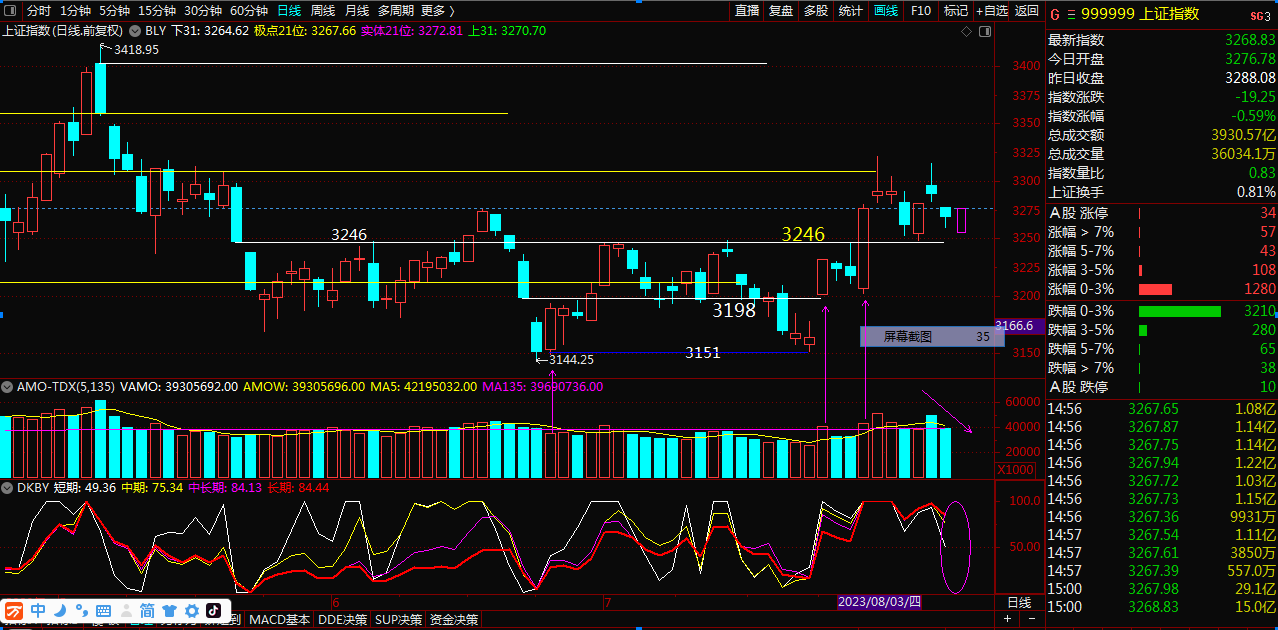This screenshot has width=1278, height=630.
Task: Open the IME soft keyboard icon
Action: [103, 610]
